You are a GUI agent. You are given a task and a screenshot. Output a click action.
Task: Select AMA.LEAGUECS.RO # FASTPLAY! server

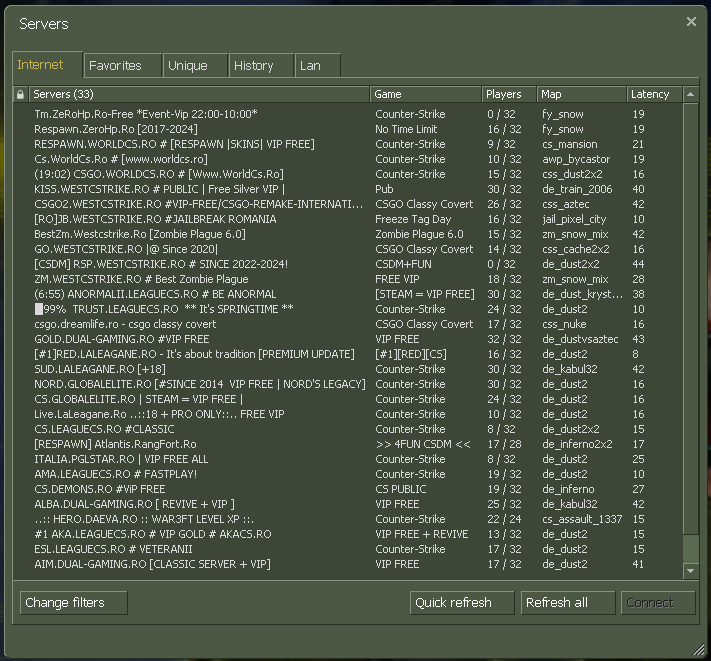coord(348,474)
